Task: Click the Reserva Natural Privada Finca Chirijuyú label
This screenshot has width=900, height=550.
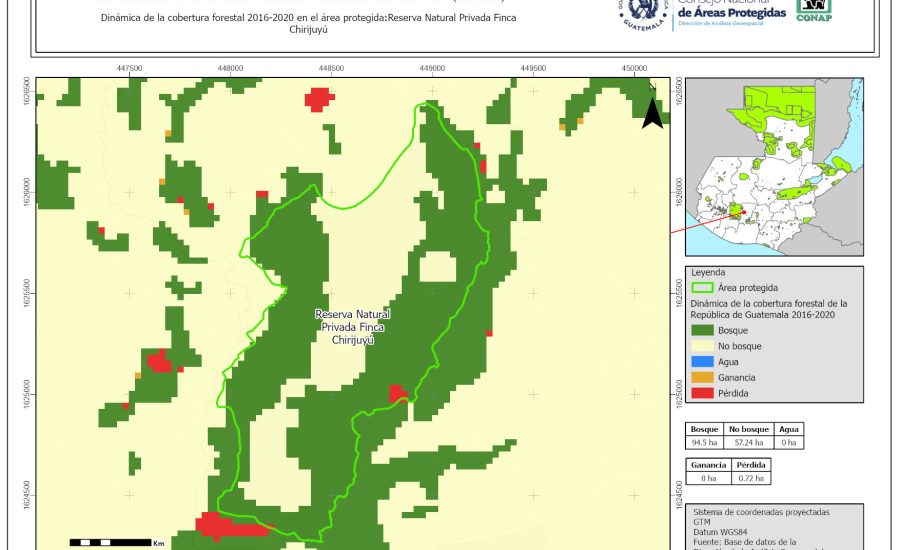Action: [344, 327]
